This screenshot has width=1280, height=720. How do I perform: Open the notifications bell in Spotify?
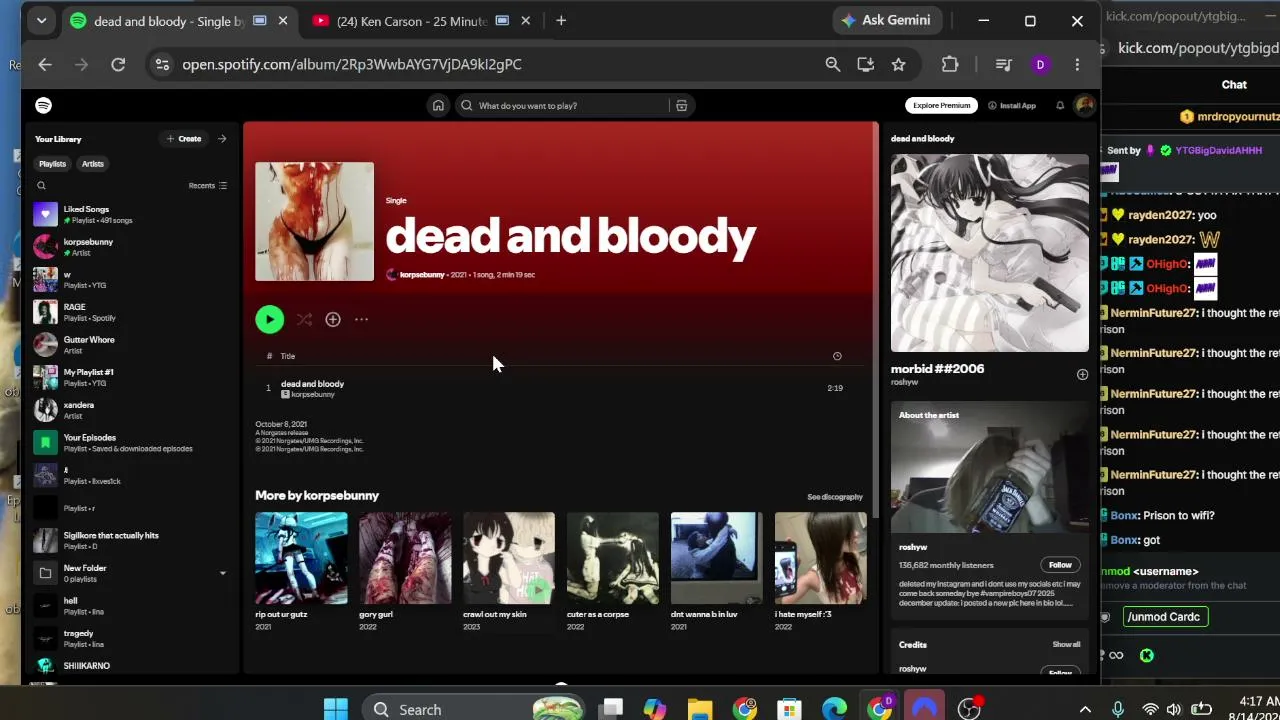[1060, 105]
